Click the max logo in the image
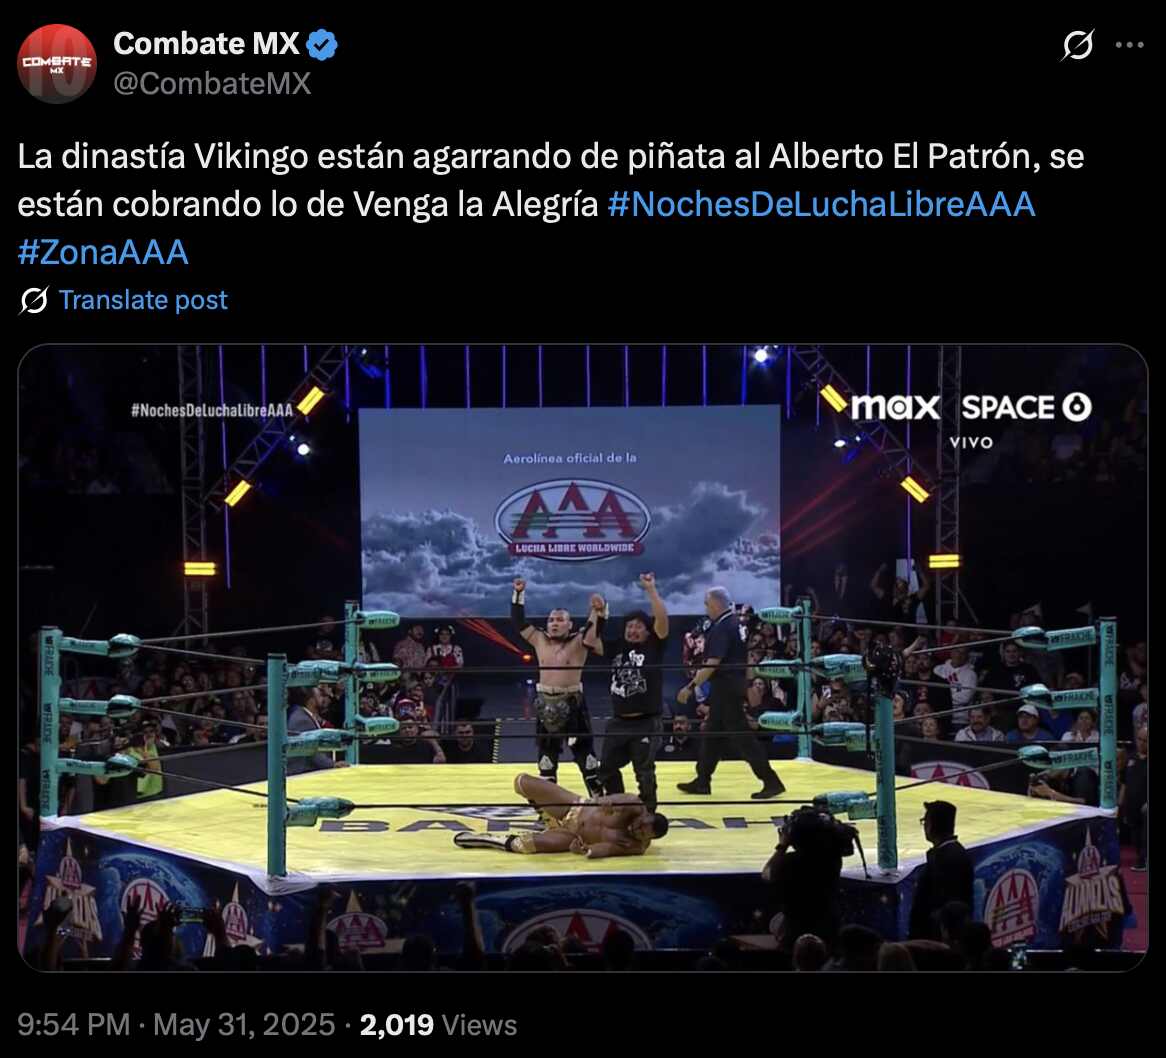The image size is (1166, 1058). 895,407
